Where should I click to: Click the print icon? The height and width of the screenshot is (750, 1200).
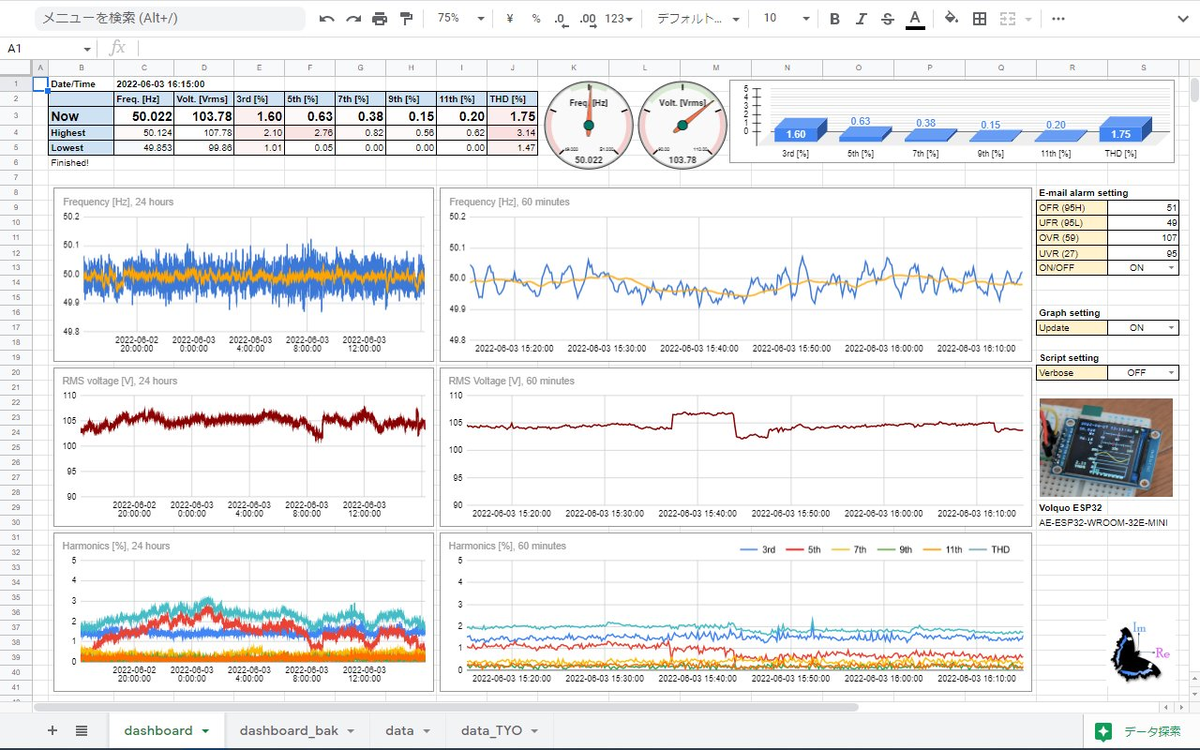379,19
